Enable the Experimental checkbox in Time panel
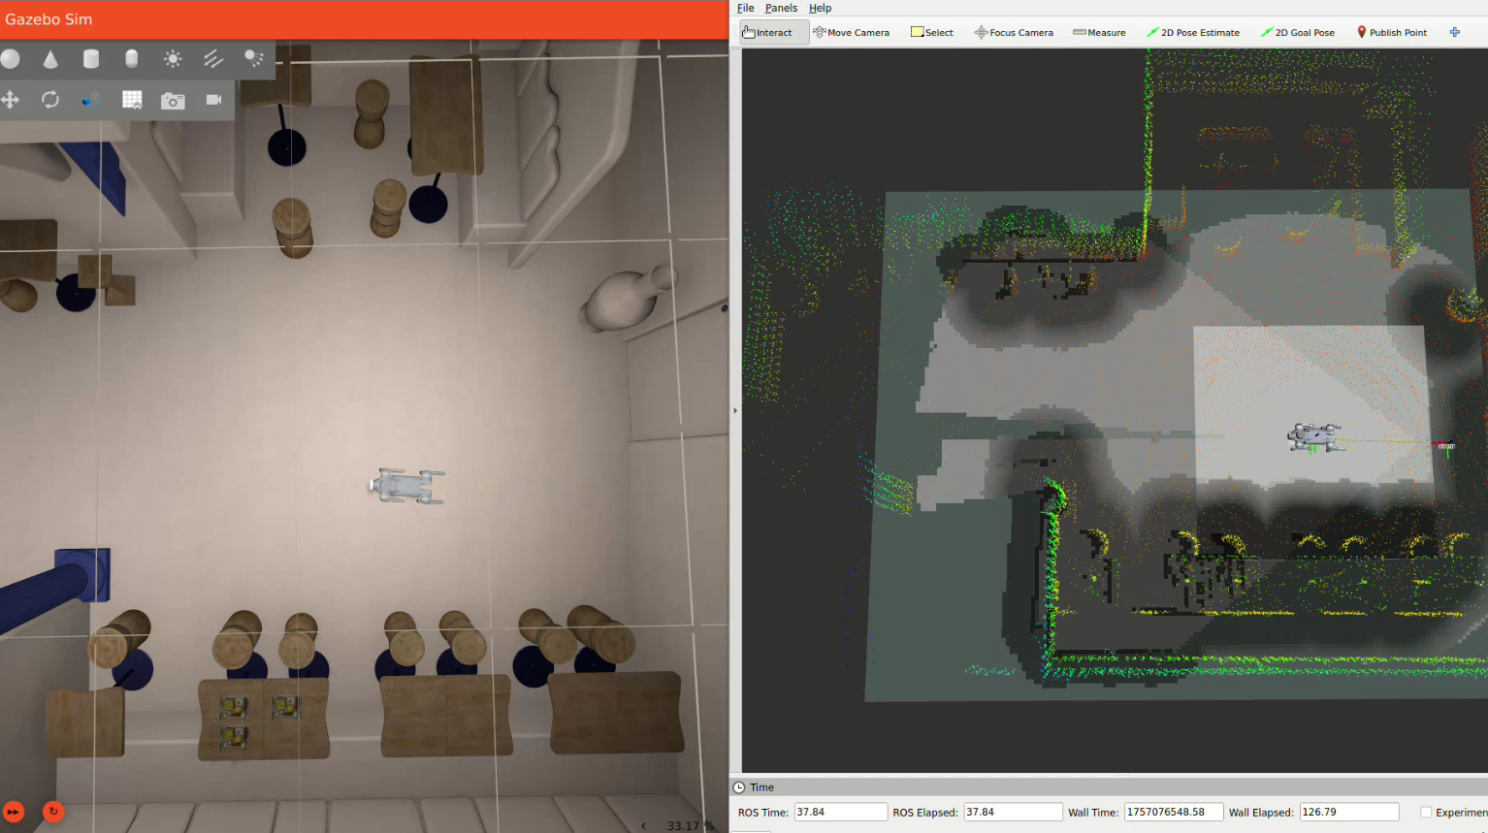 pos(1426,812)
